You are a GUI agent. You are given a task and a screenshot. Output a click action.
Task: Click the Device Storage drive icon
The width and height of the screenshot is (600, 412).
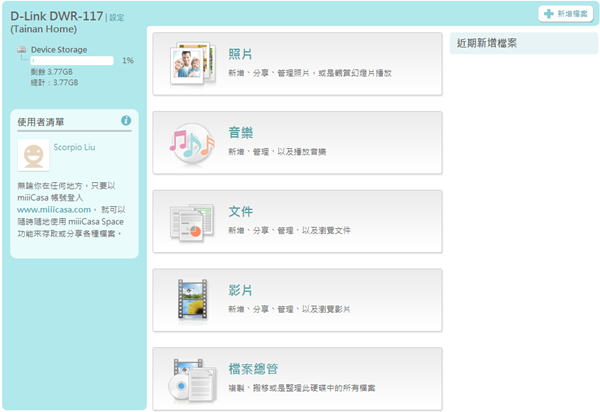click(22, 49)
